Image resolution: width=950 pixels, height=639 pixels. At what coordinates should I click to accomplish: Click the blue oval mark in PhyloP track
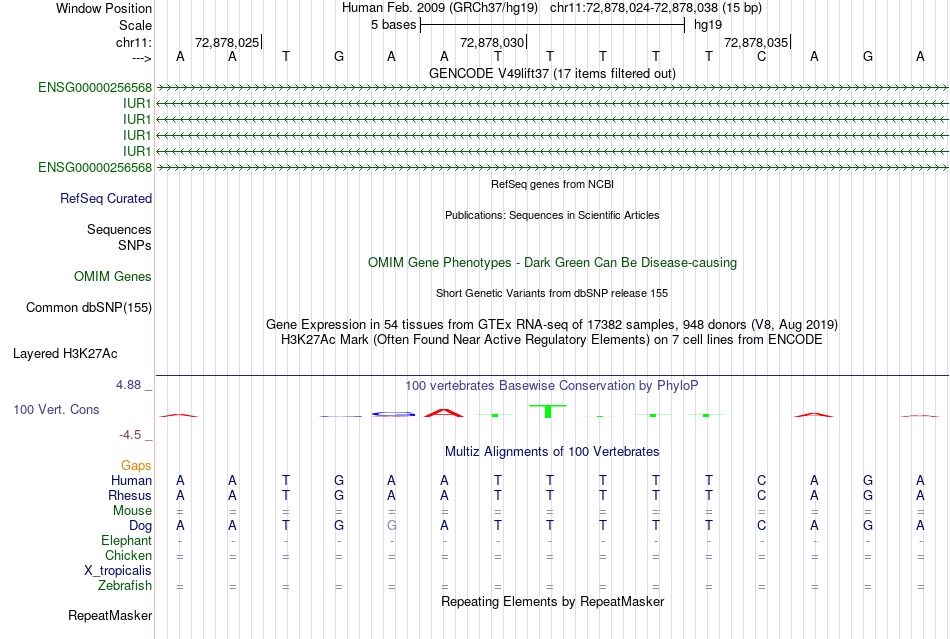click(x=393, y=414)
